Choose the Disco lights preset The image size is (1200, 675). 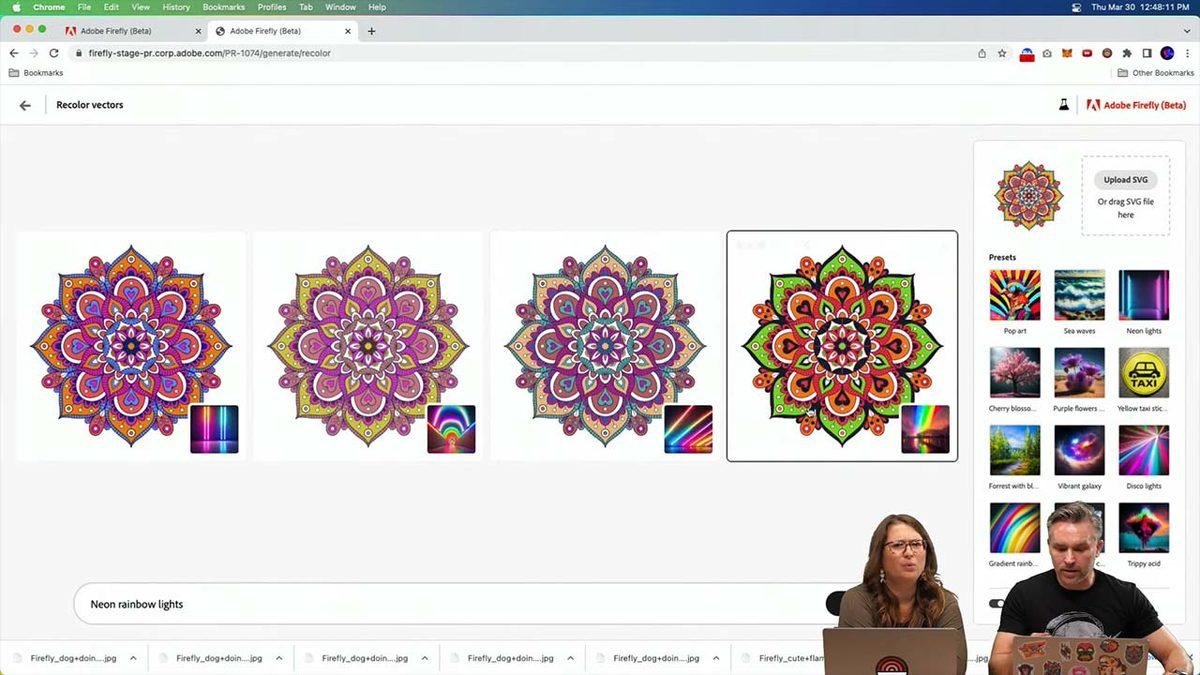coord(1144,451)
